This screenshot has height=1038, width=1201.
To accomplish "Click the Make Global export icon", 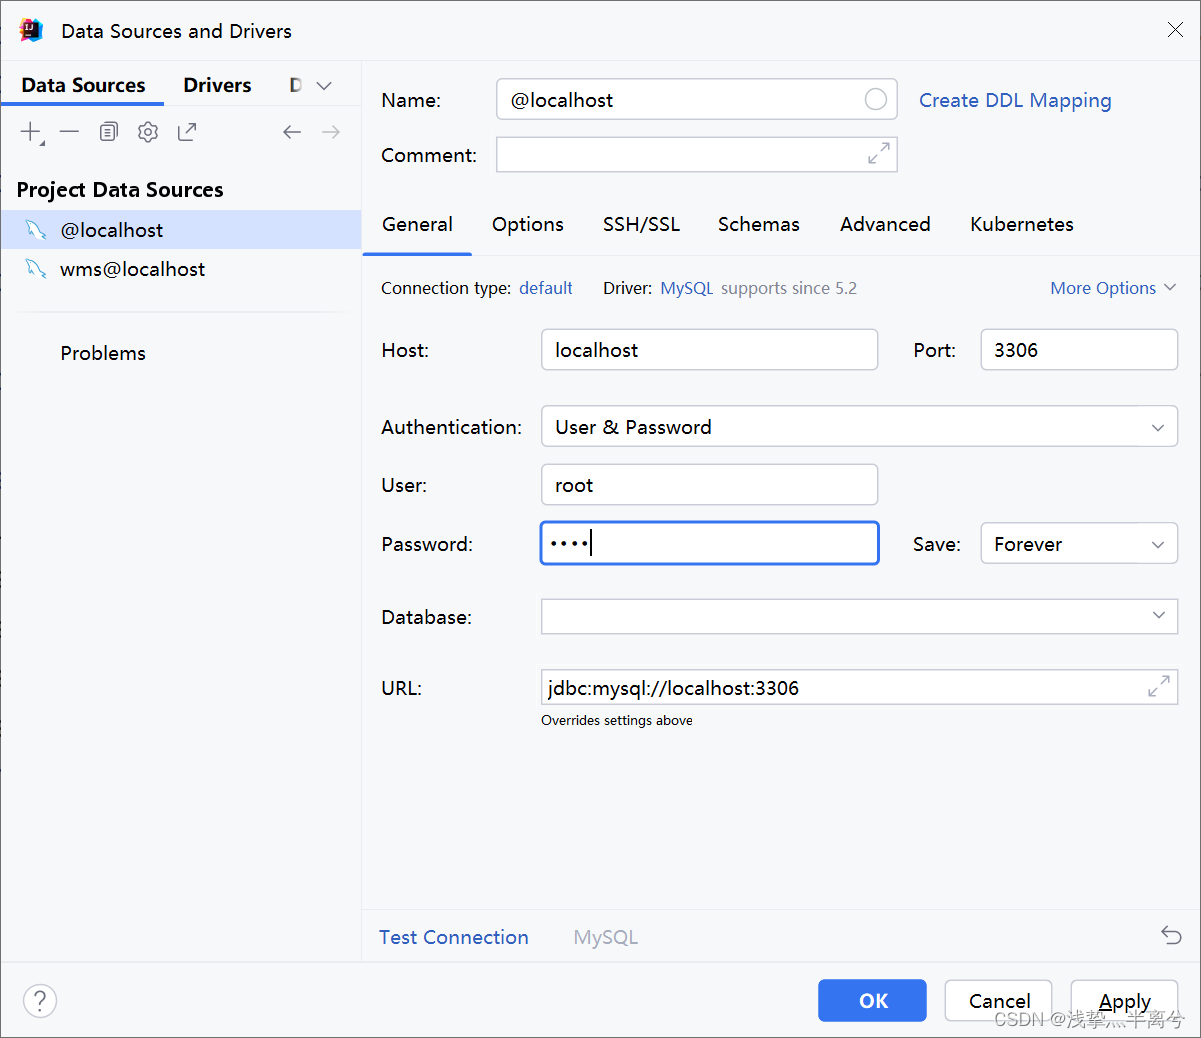I will [x=187, y=132].
